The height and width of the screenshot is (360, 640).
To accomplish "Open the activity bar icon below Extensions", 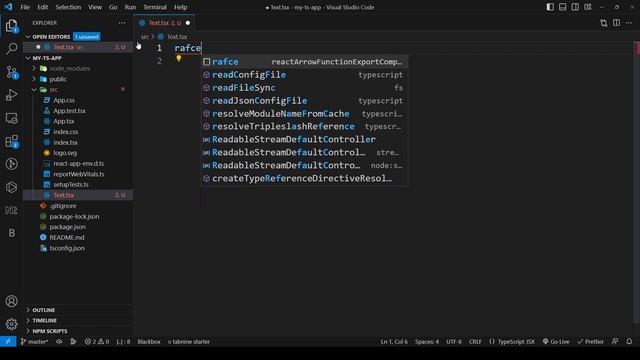I will [11, 164].
